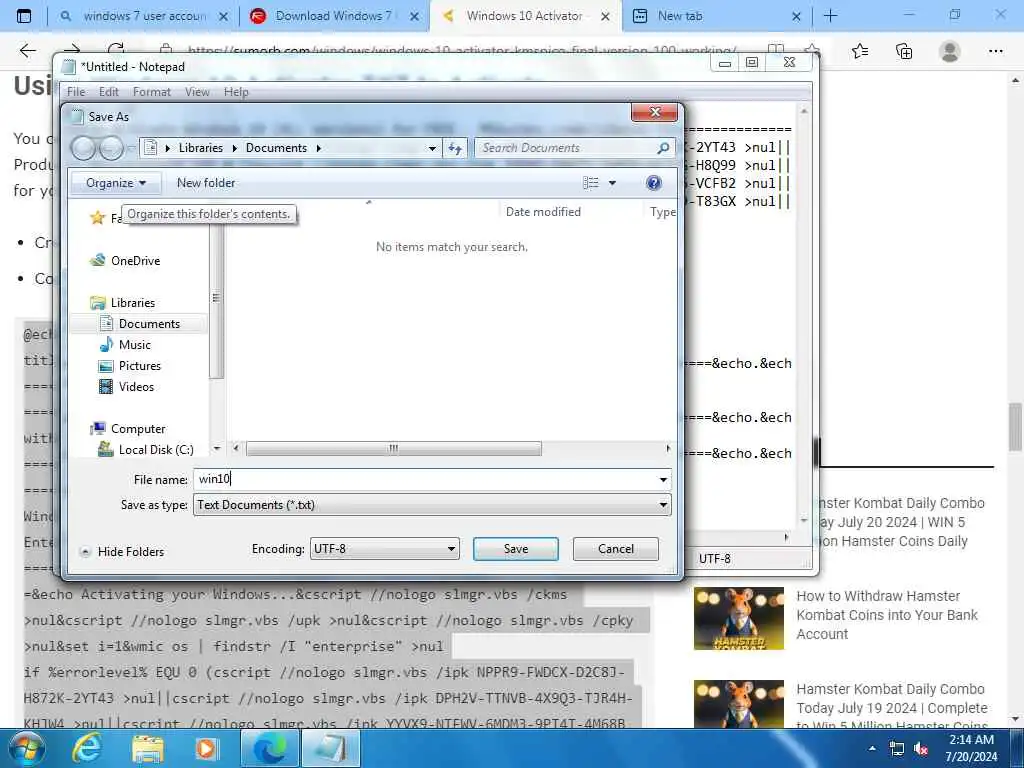
Task: Select Documents in navigation tree
Action: point(149,324)
